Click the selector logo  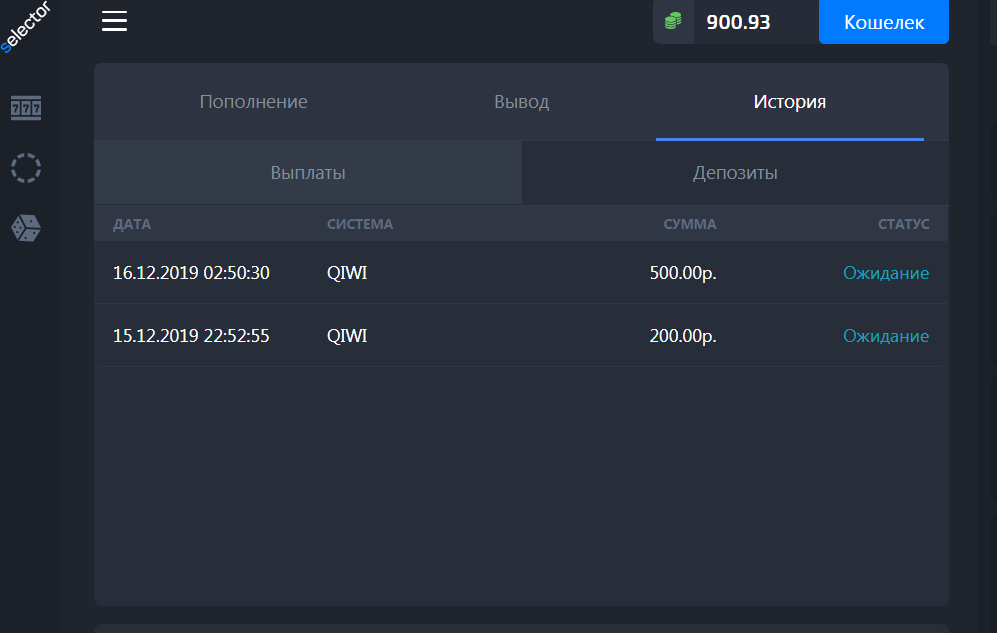(x=26, y=26)
